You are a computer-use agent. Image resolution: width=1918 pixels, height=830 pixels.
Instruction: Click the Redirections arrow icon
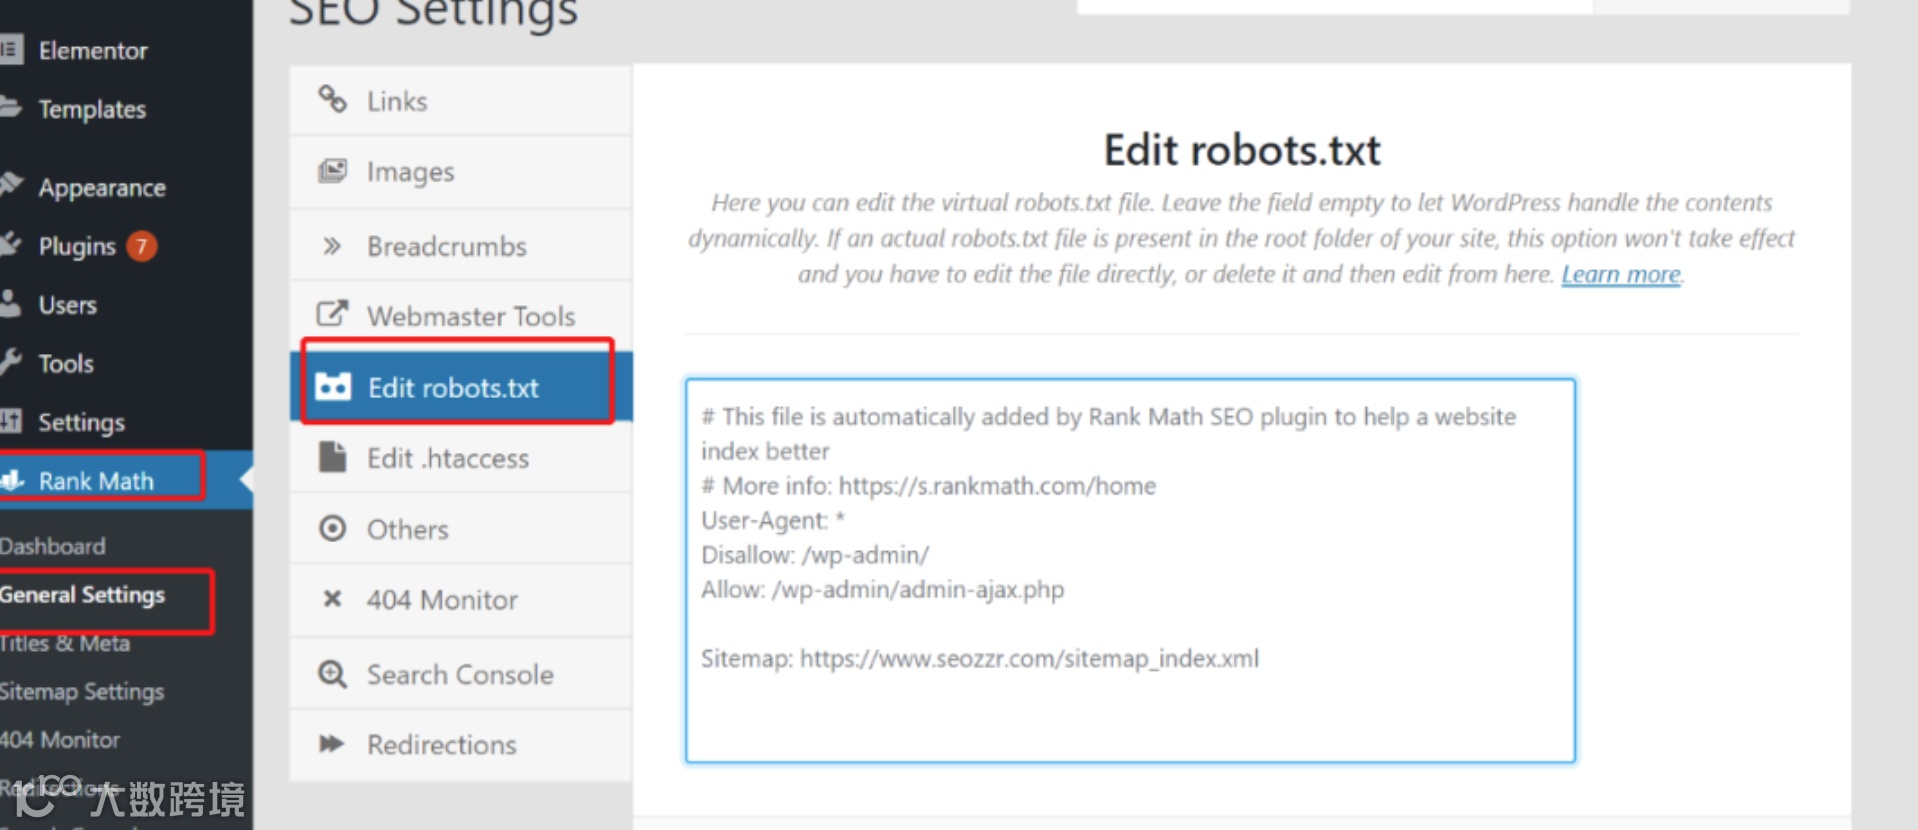tap(332, 744)
